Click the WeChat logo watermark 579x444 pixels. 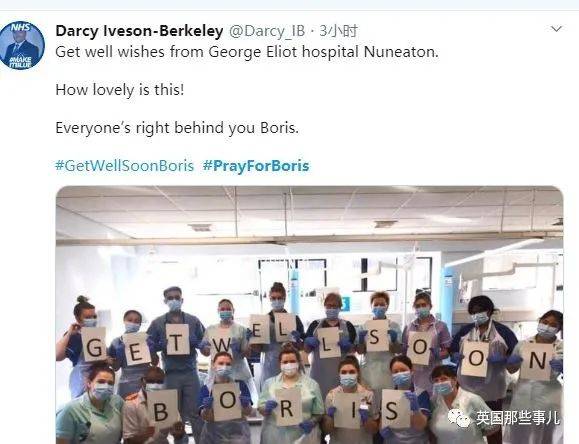tap(459, 418)
